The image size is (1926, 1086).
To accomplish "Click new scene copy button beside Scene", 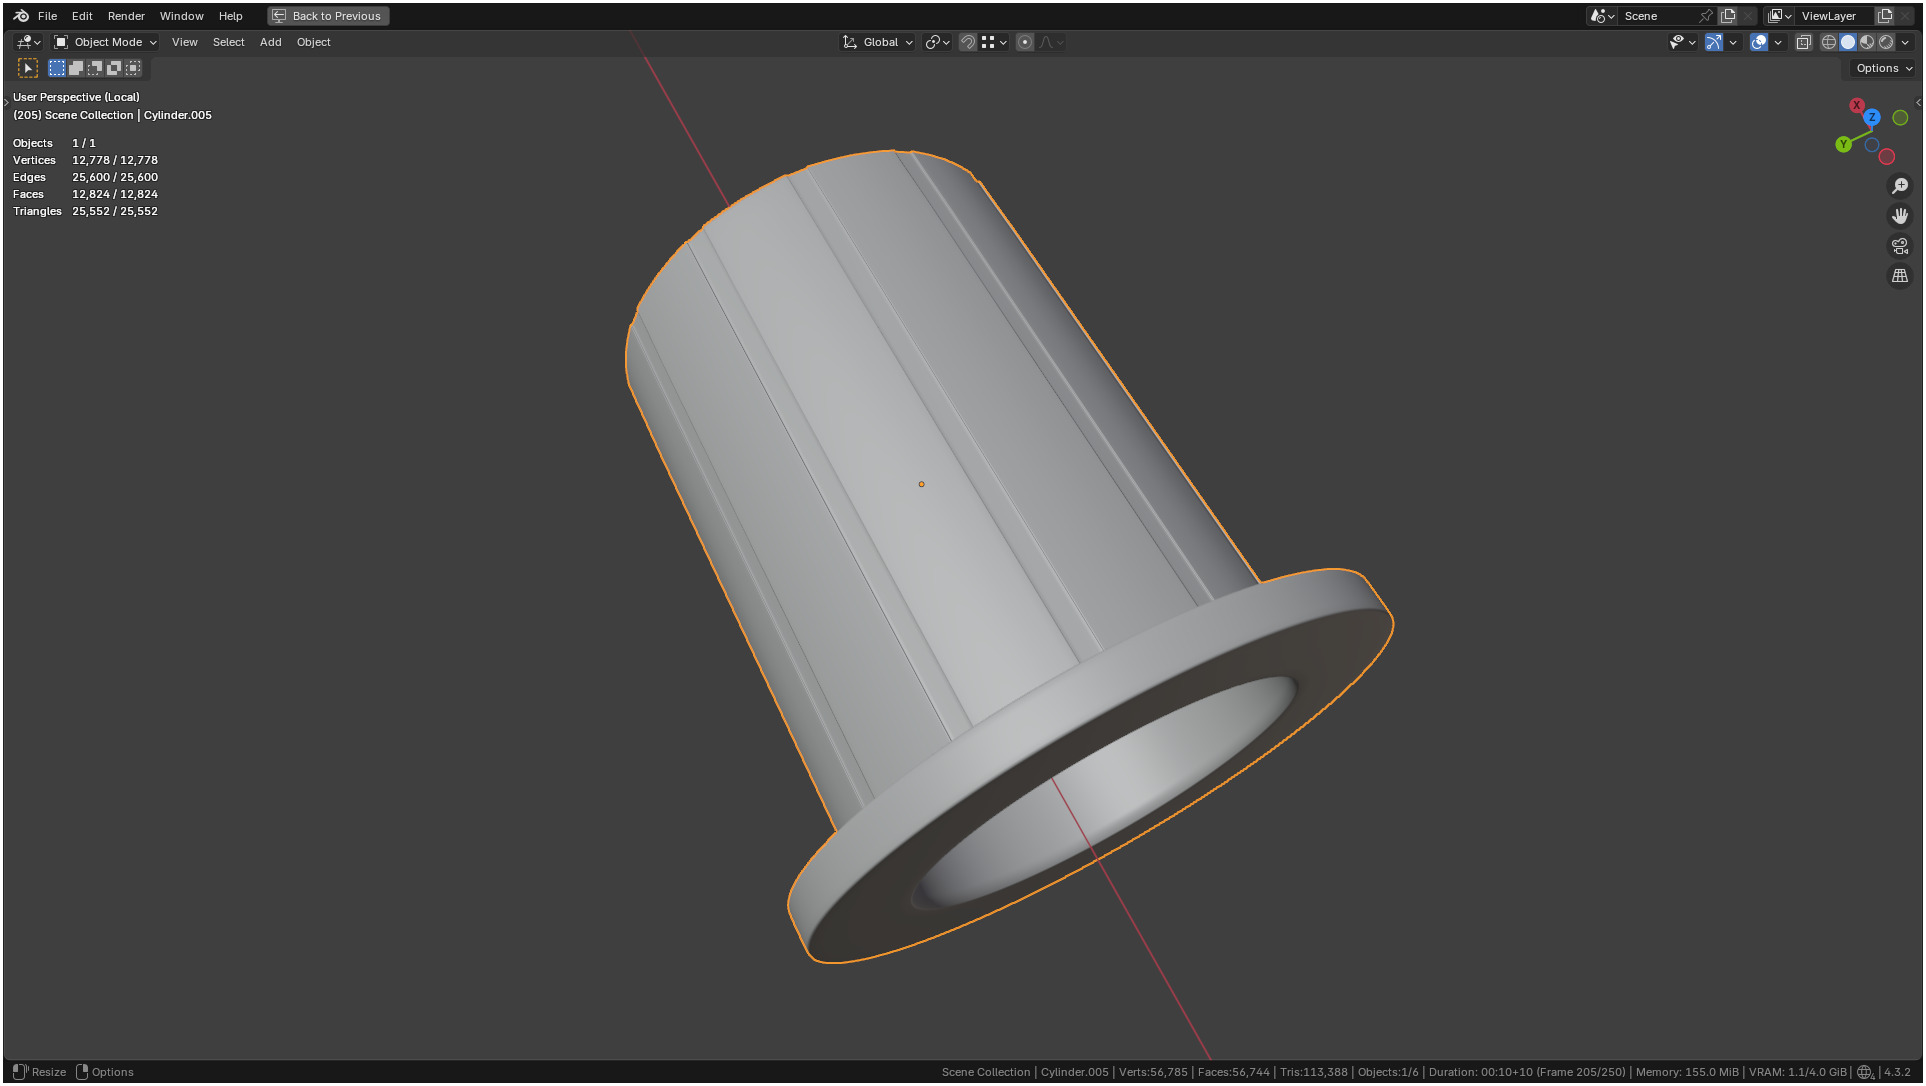I will (x=1728, y=16).
